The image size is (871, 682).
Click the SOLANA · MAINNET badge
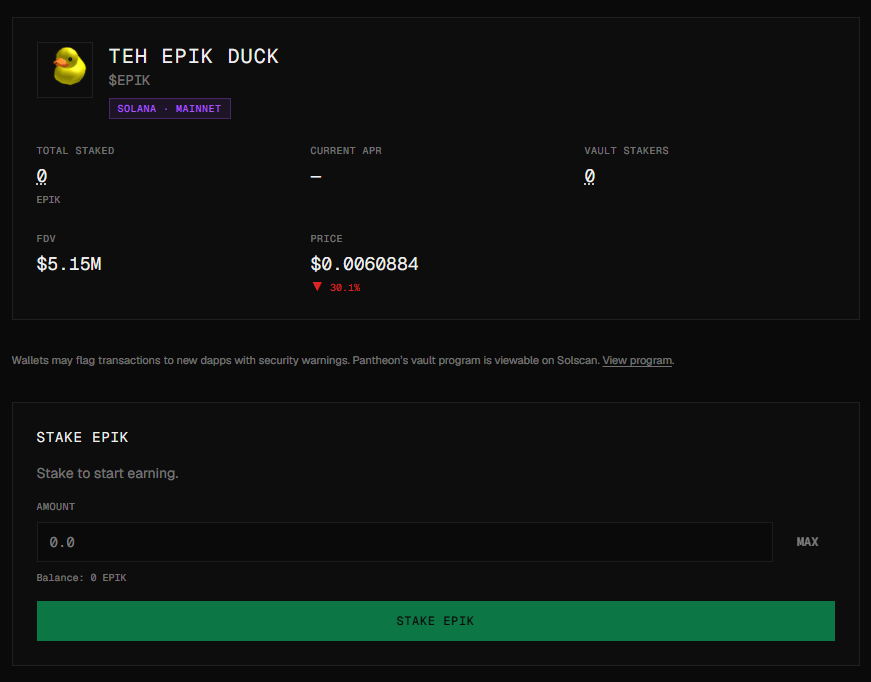[x=169, y=108]
